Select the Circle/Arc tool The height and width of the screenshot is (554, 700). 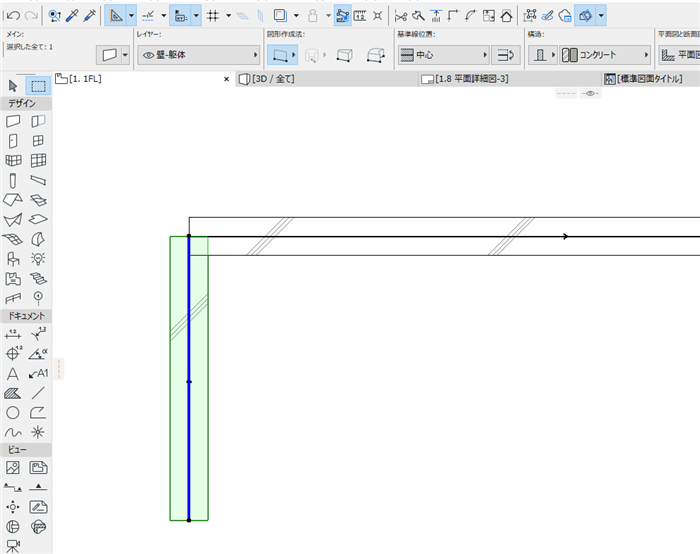[x=13, y=413]
